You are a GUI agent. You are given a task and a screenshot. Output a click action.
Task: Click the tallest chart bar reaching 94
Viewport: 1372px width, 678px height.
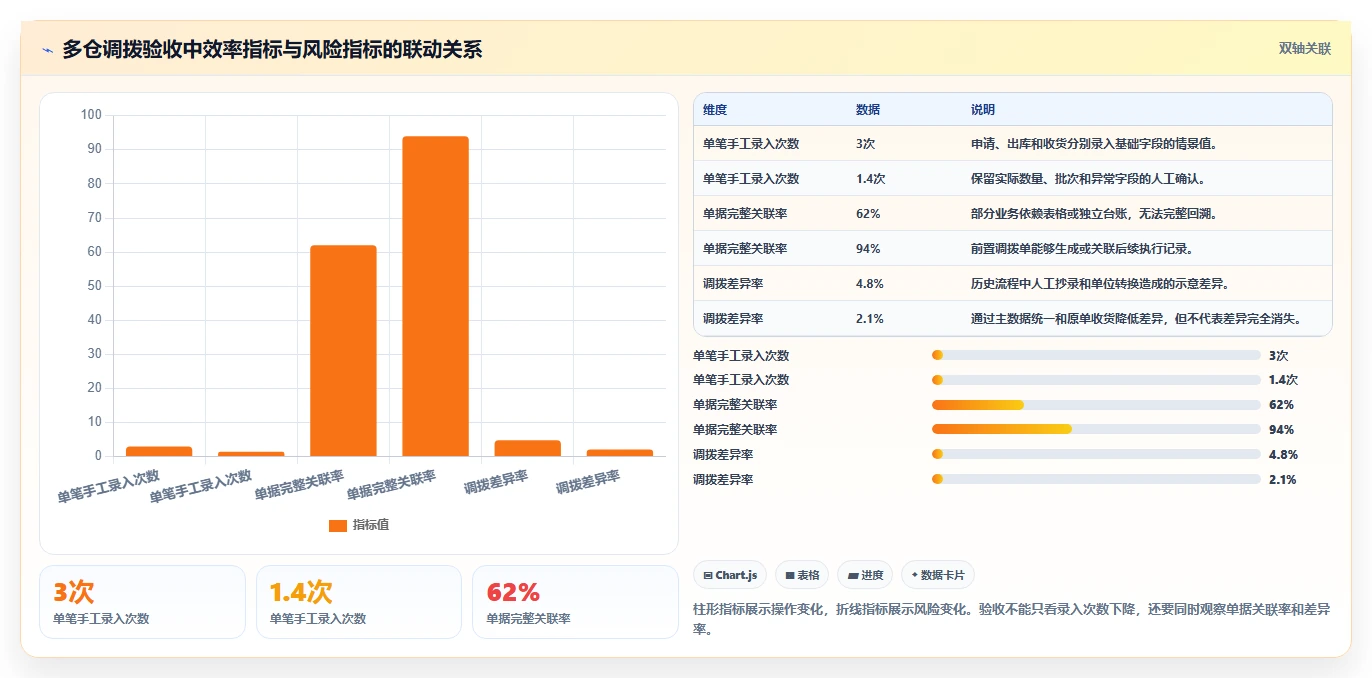click(435, 296)
